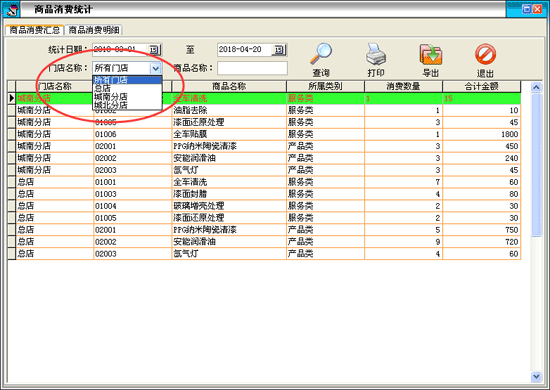Viewport: 550px width, 390px height.
Task: Open the start date calendar picker
Action: tap(154, 49)
